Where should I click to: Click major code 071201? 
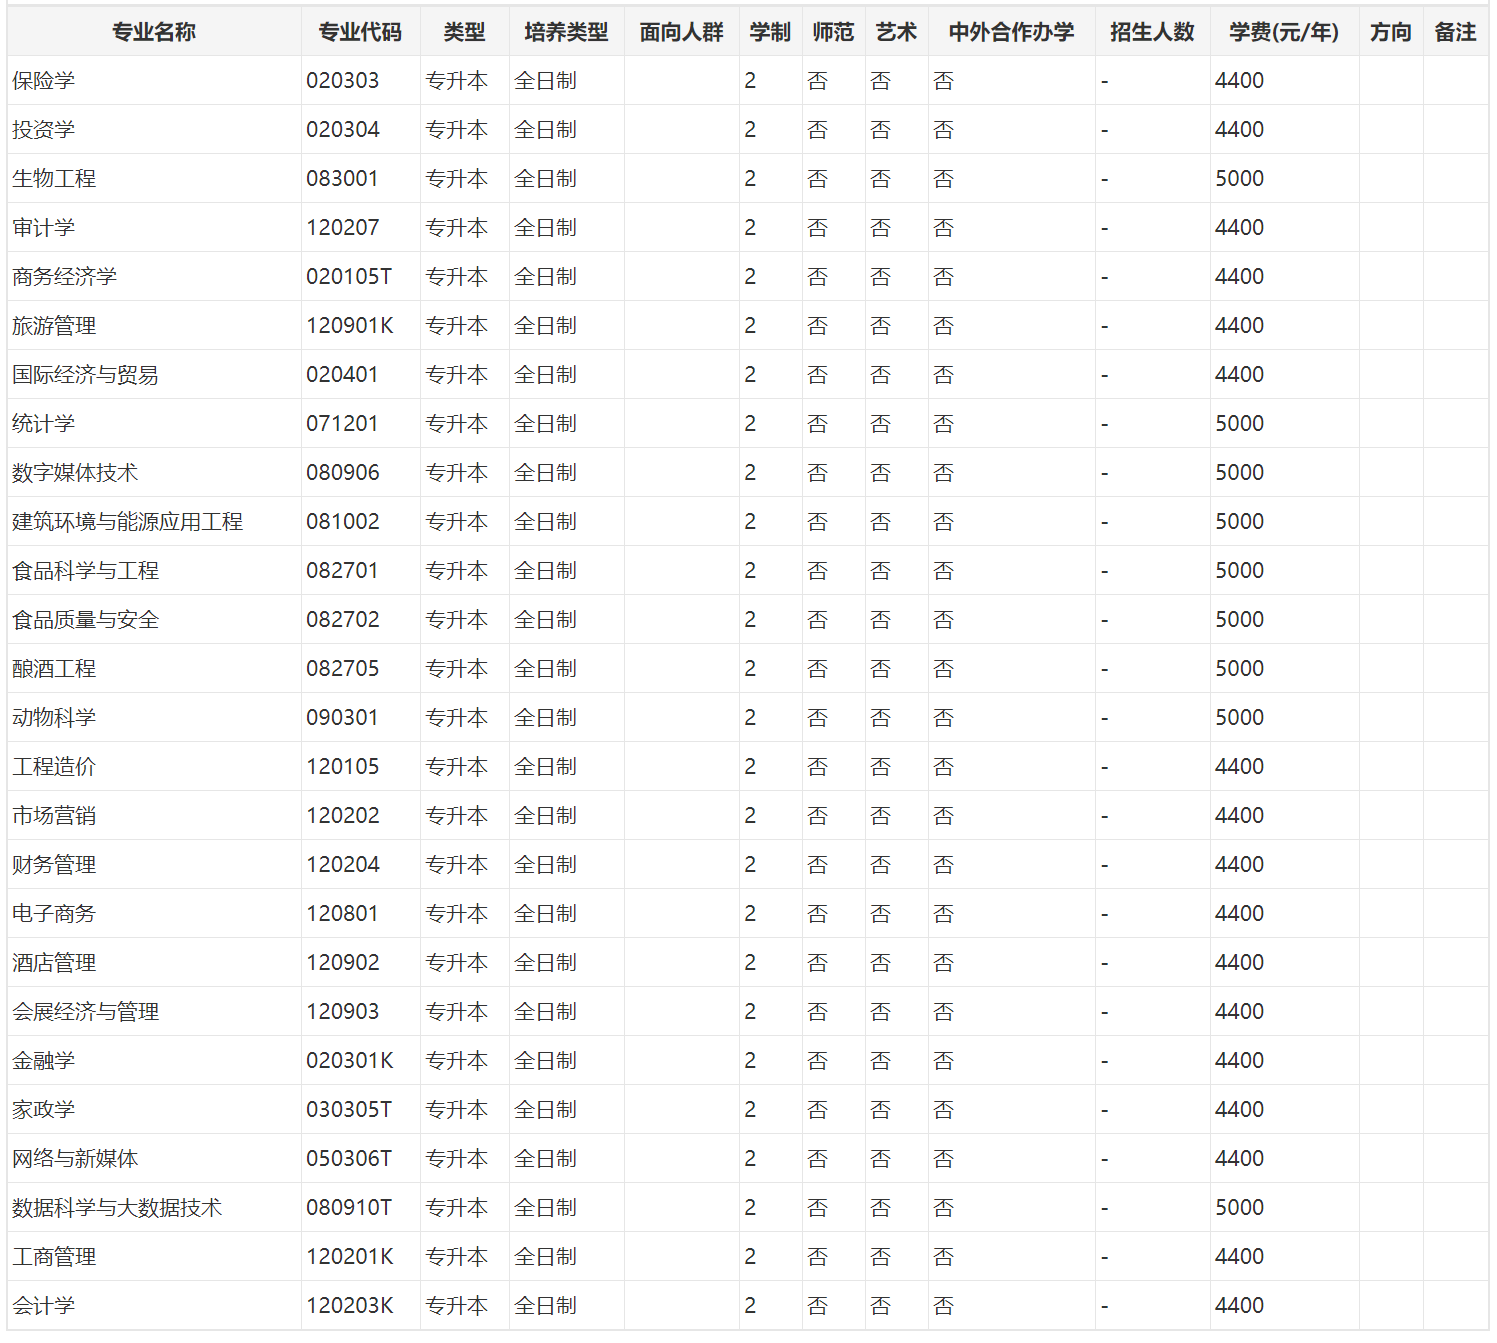[343, 424]
